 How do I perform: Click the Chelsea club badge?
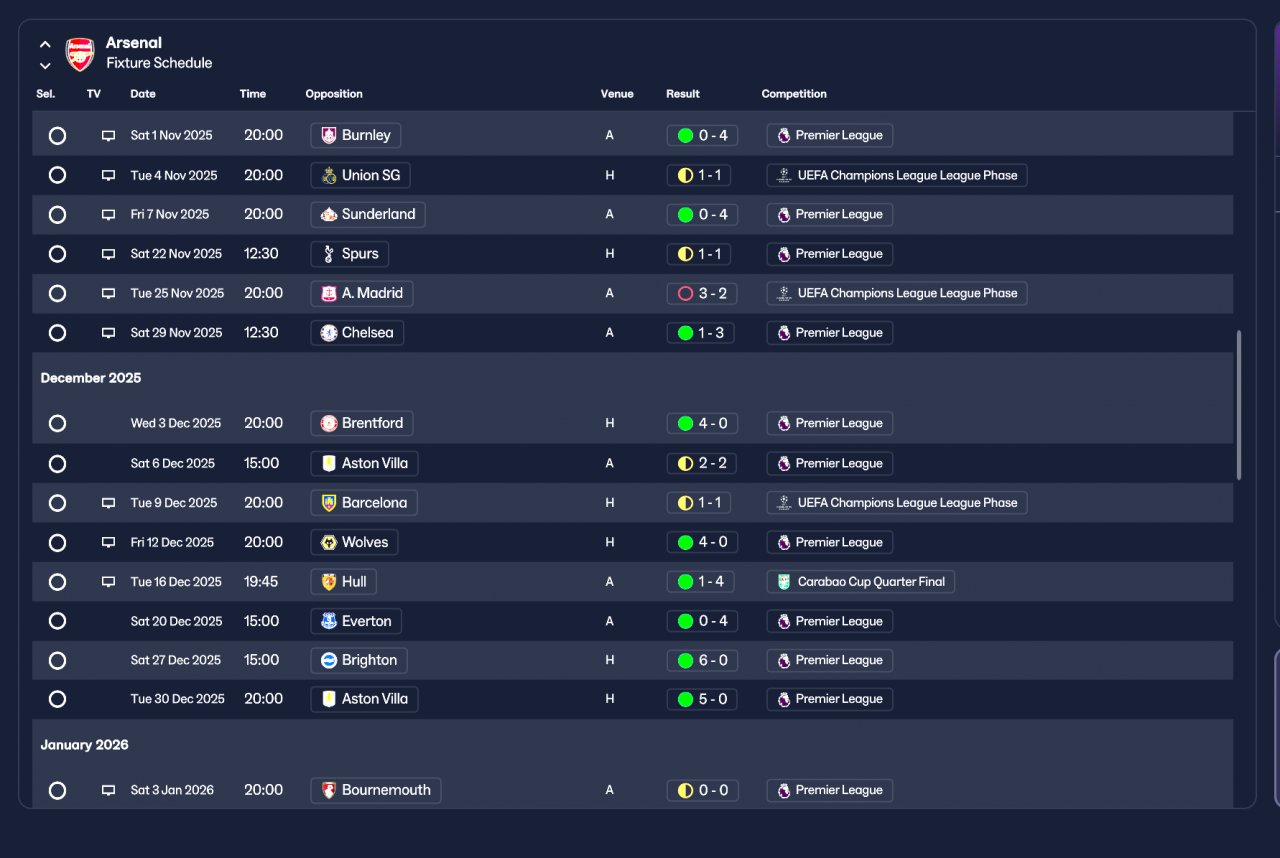click(x=329, y=333)
